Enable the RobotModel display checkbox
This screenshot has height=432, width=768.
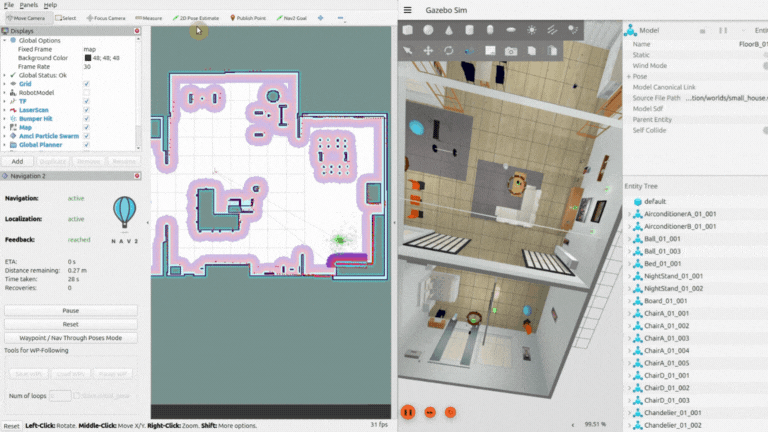[87, 92]
